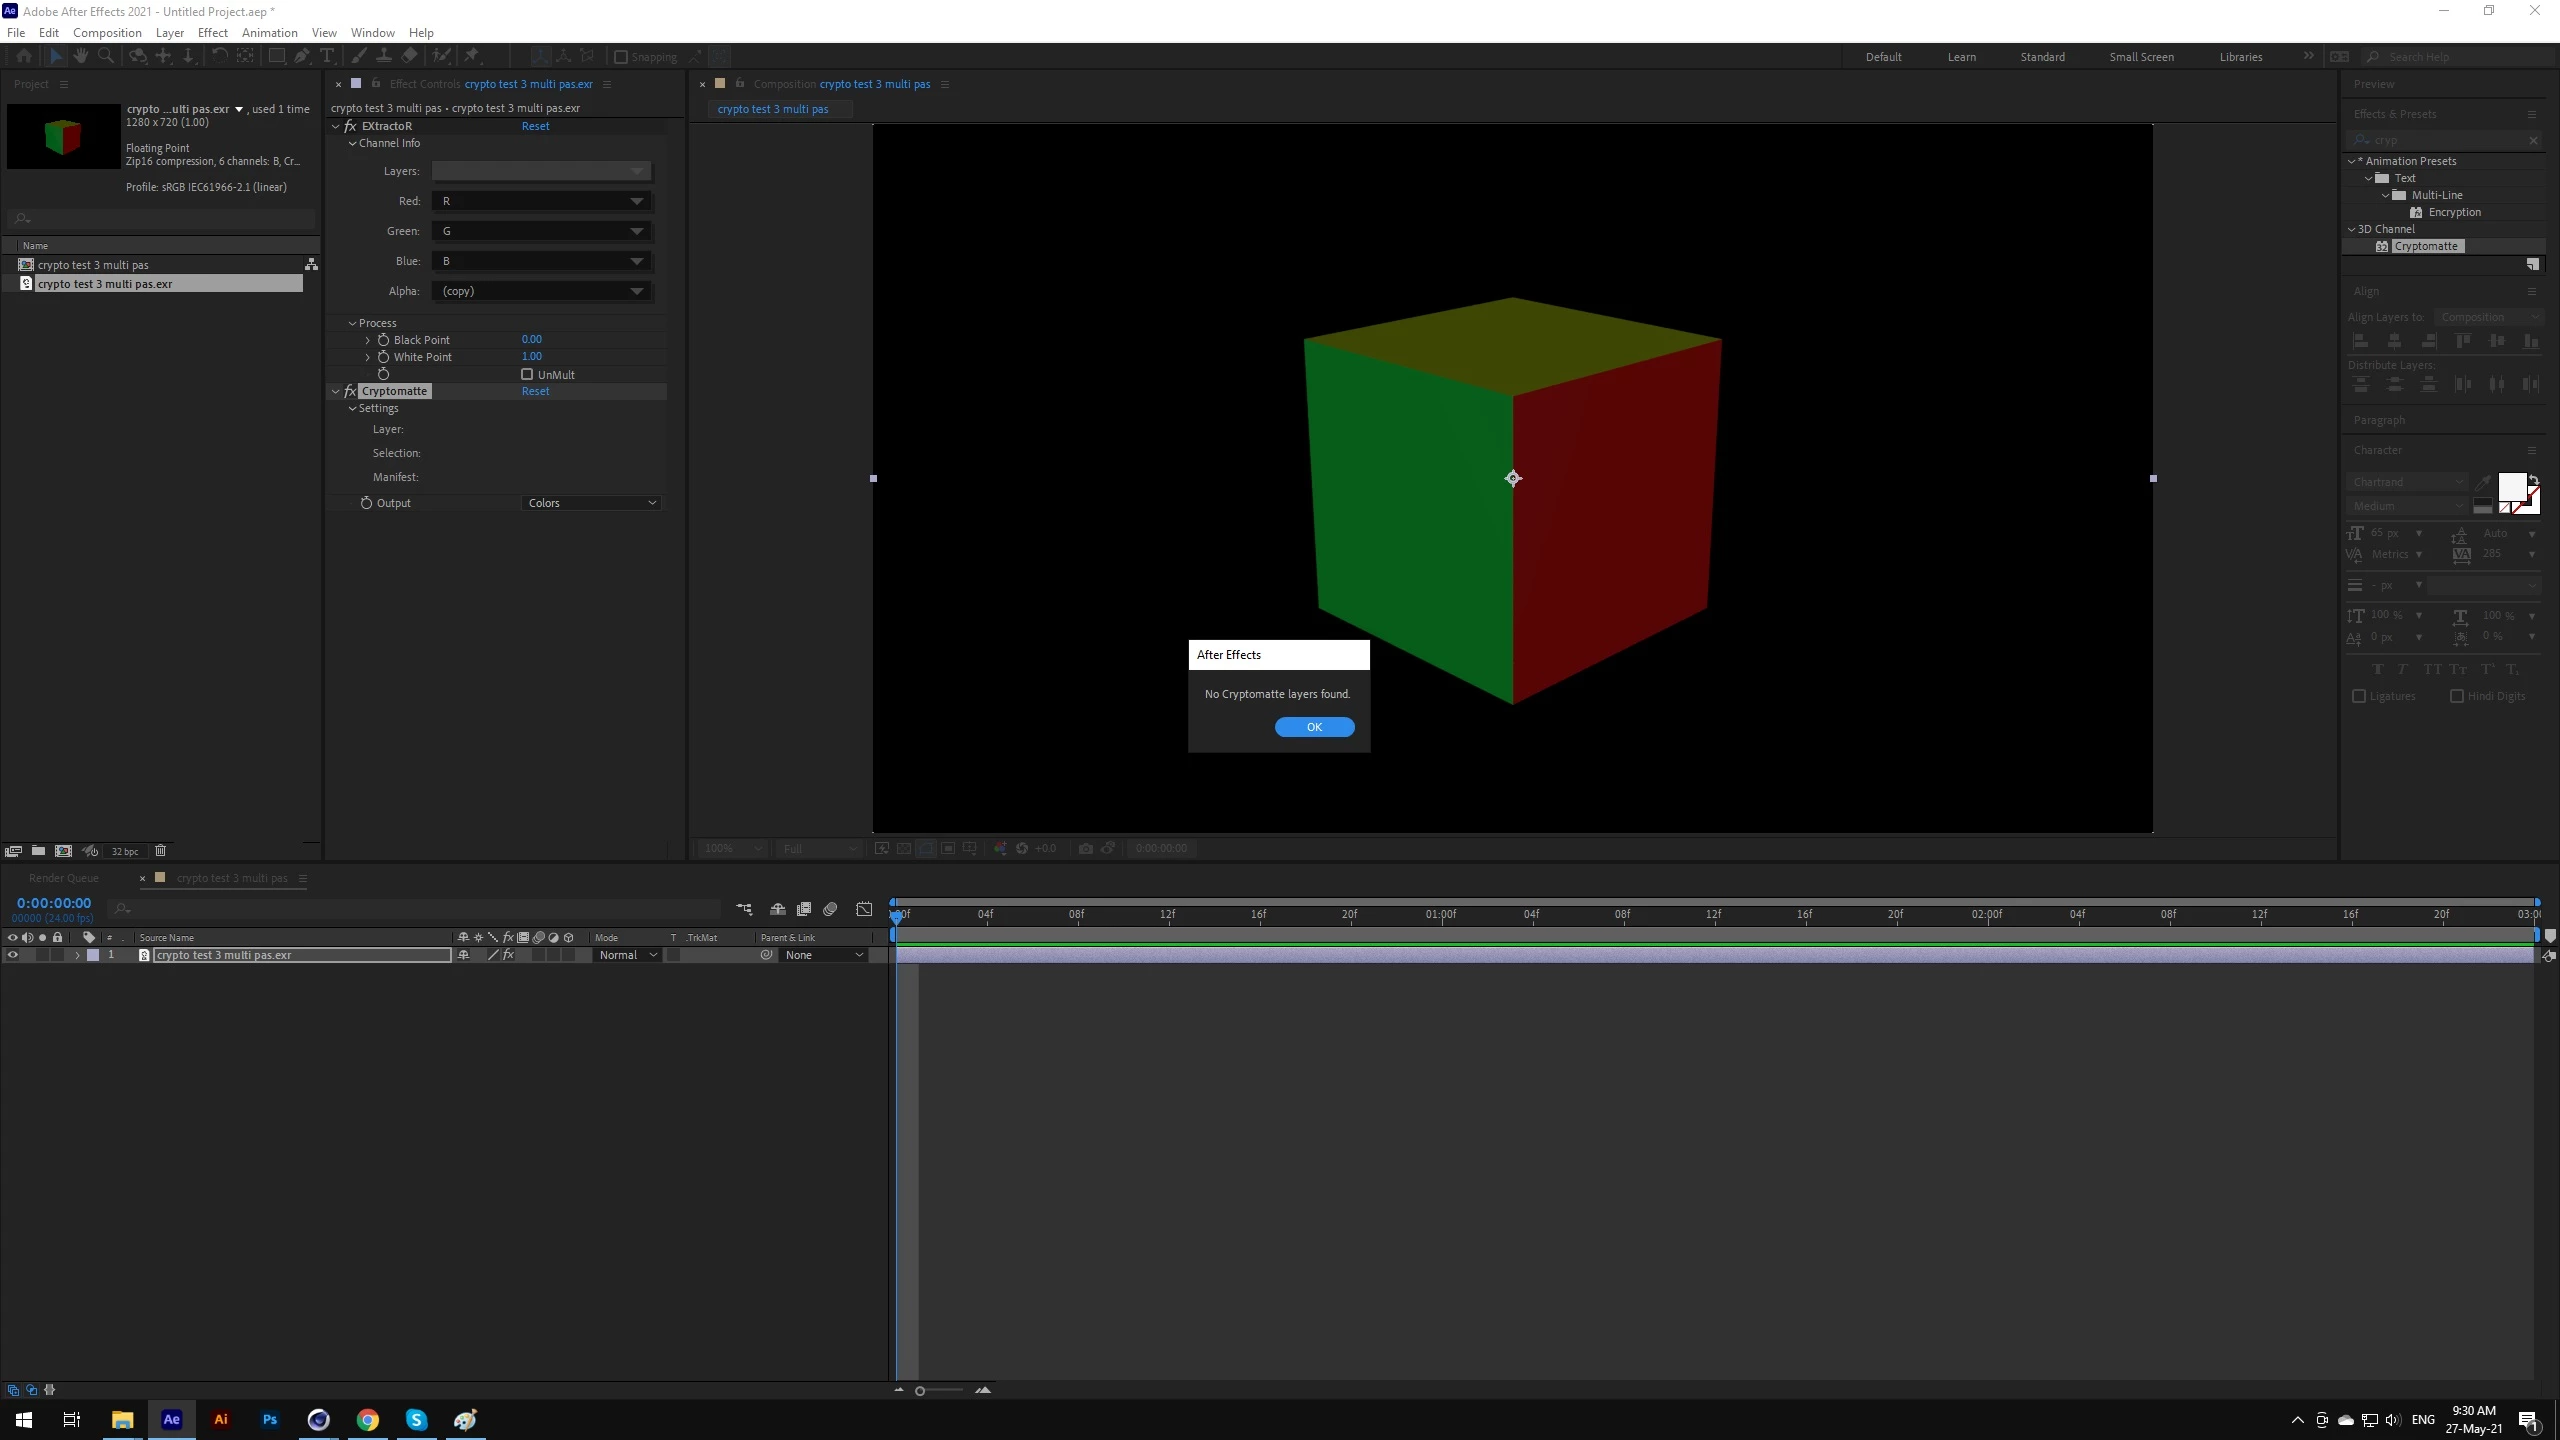Select the Eraser tool
Image resolution: width=2560 pixels, height=1440 pixels.
coord(410,57)
